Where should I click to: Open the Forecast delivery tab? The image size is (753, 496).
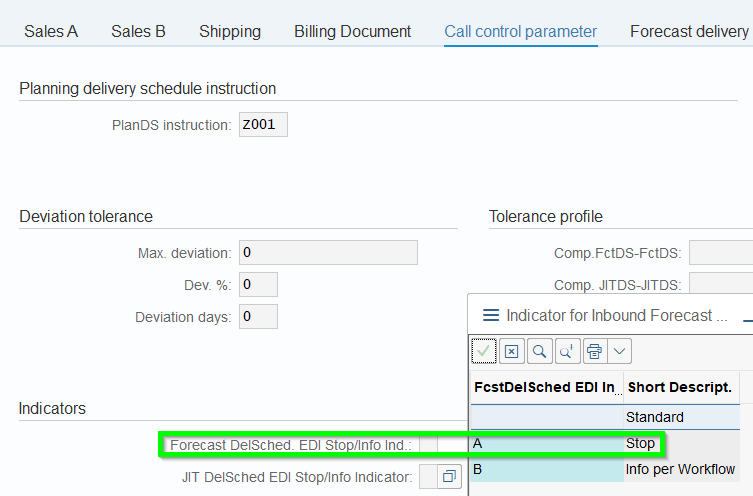[x=689, y=31]
